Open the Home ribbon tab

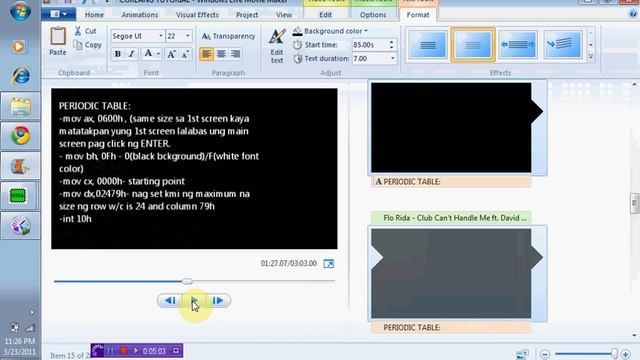pyautogui.click(x=94, y=15)
